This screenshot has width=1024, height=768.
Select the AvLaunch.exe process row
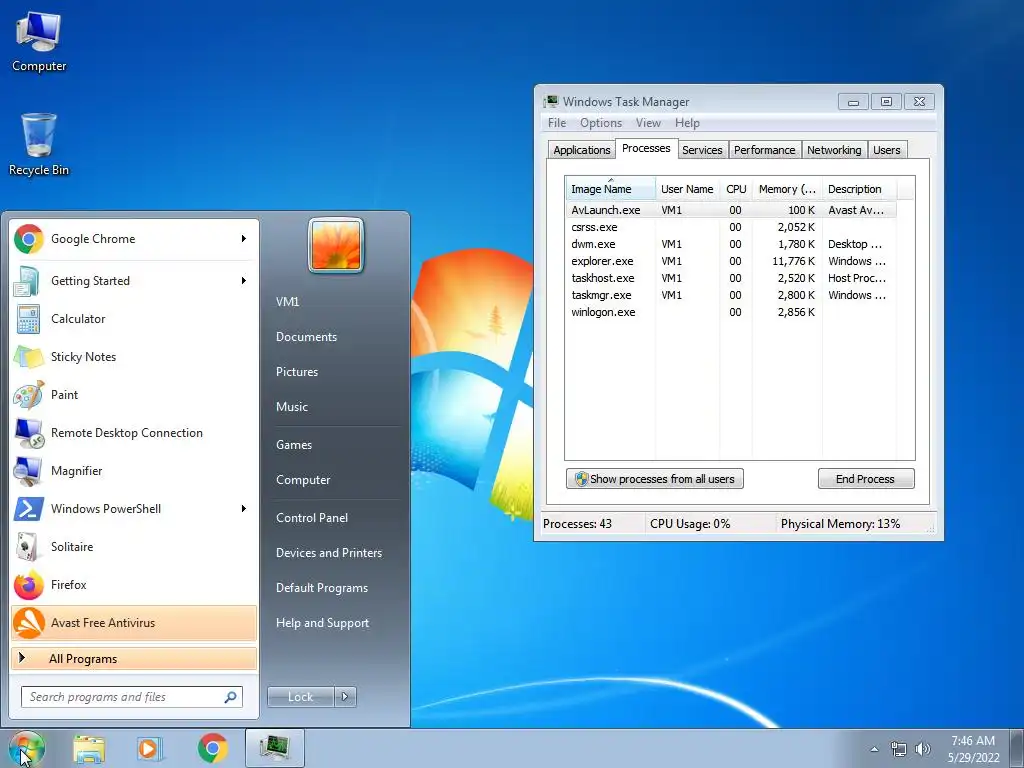731,210
